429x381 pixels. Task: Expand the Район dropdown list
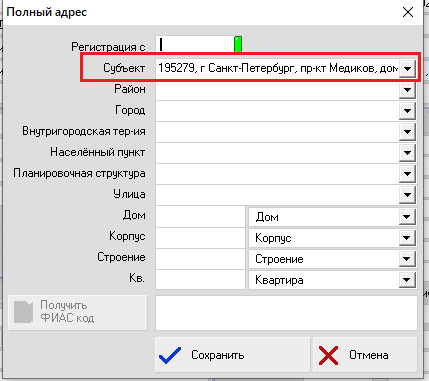point(407,90)
